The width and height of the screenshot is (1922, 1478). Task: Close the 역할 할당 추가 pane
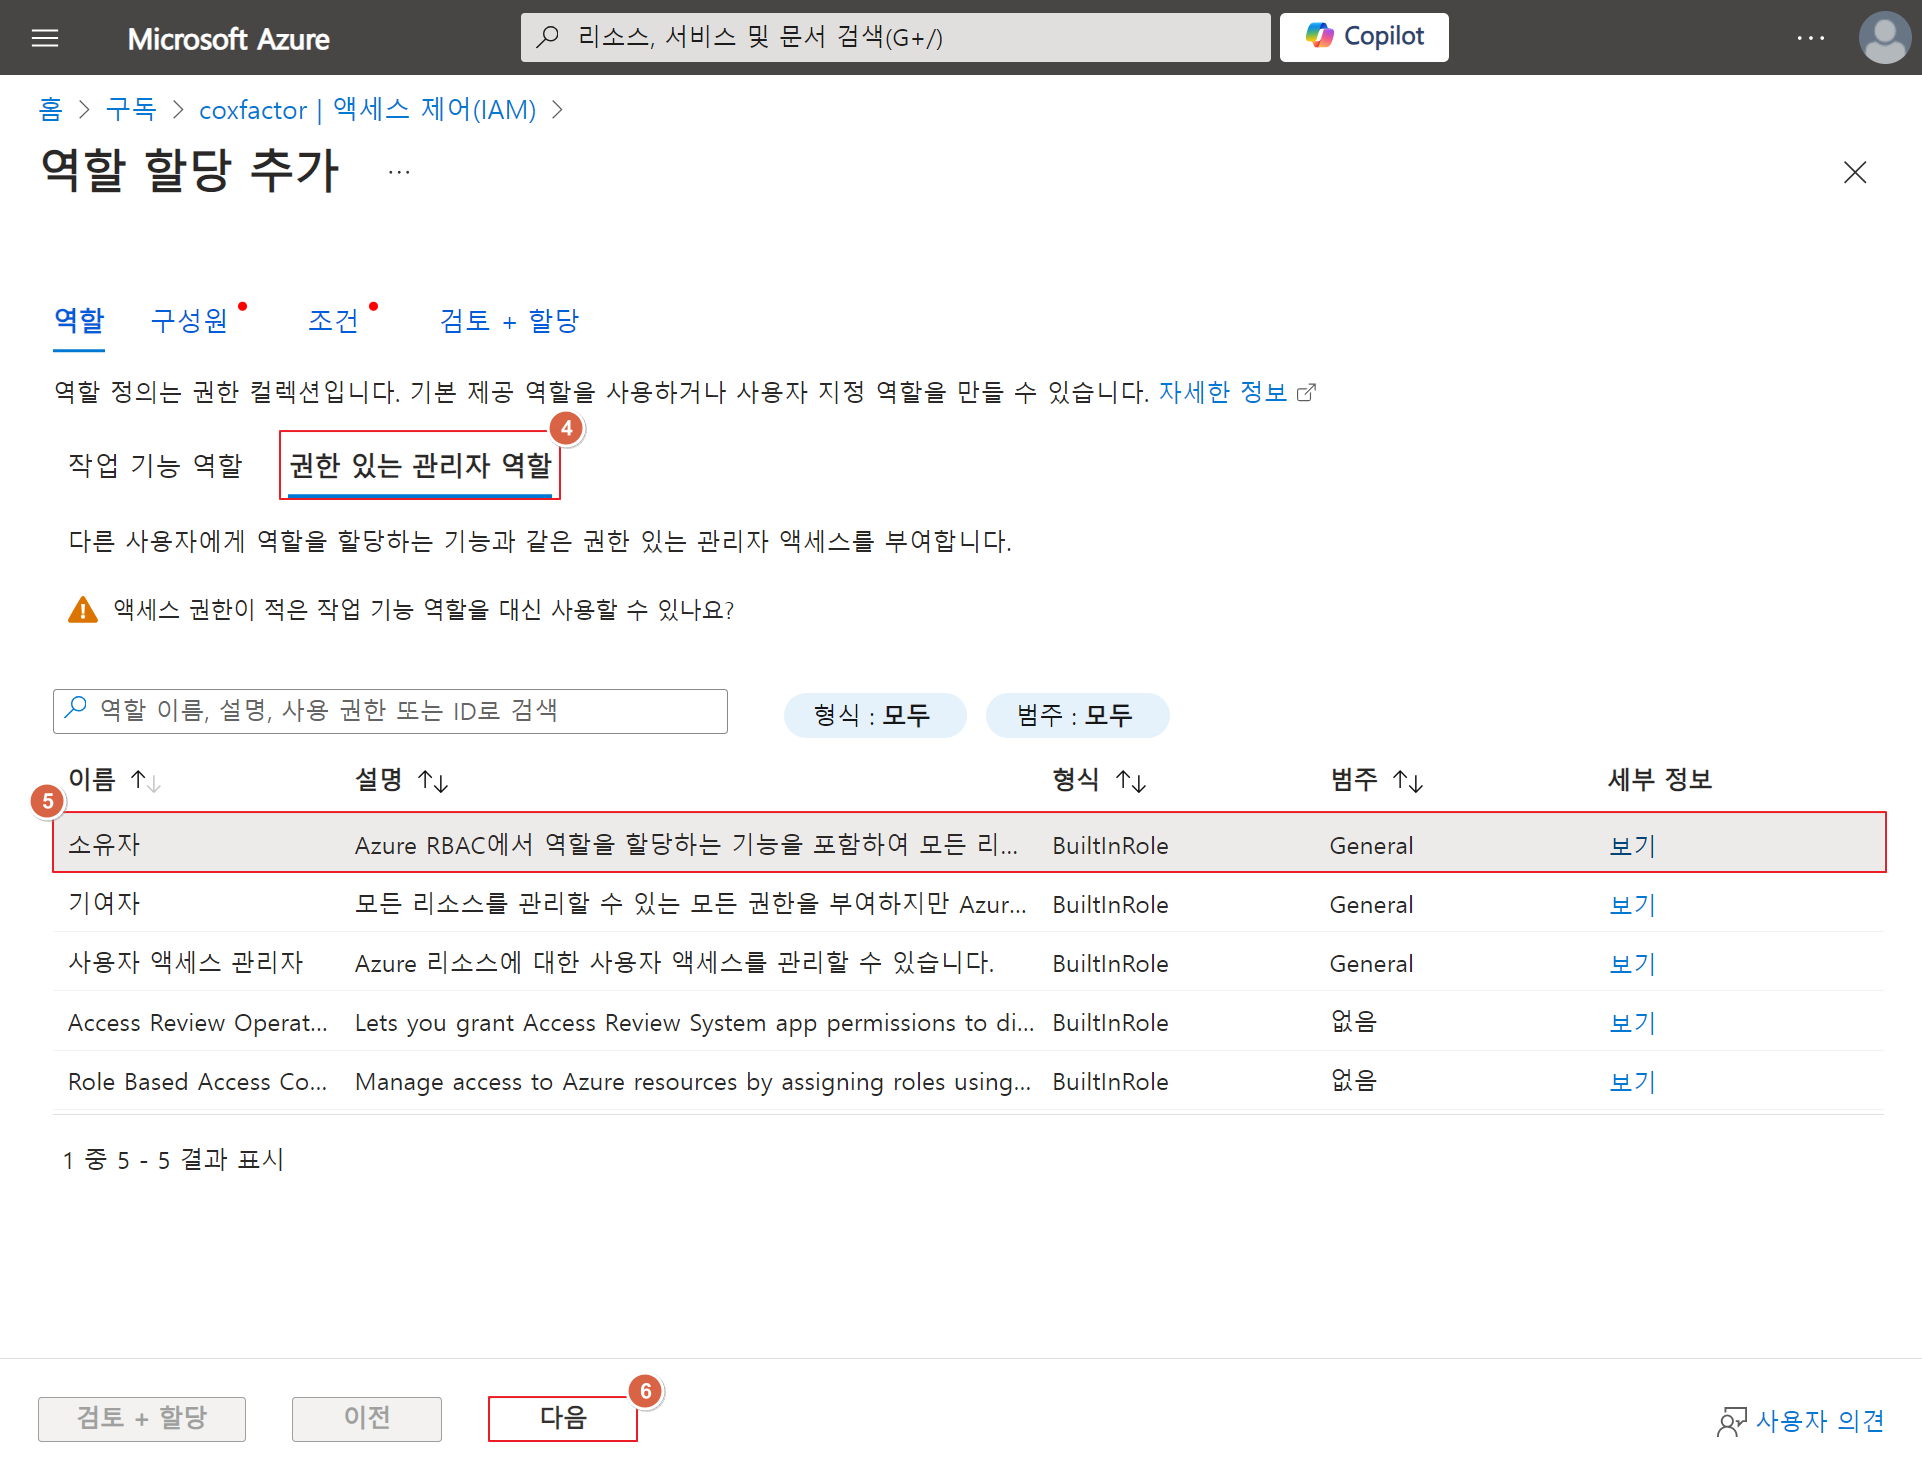[1854, 172]
